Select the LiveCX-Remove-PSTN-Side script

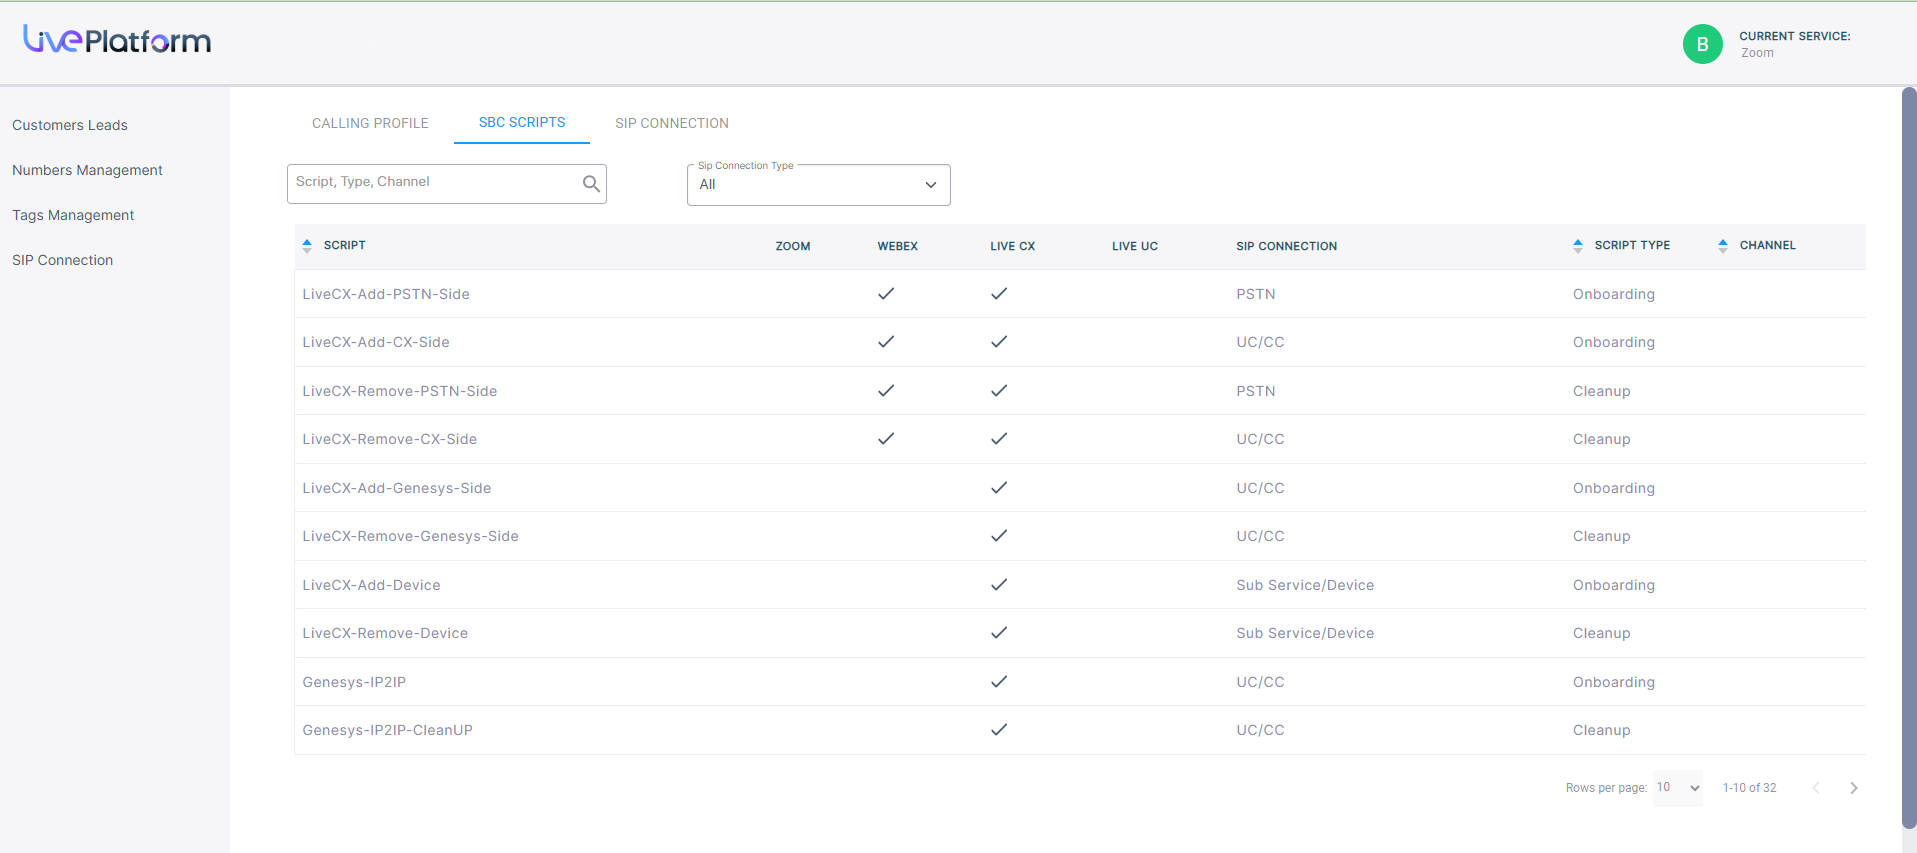(x=400, y=391)
